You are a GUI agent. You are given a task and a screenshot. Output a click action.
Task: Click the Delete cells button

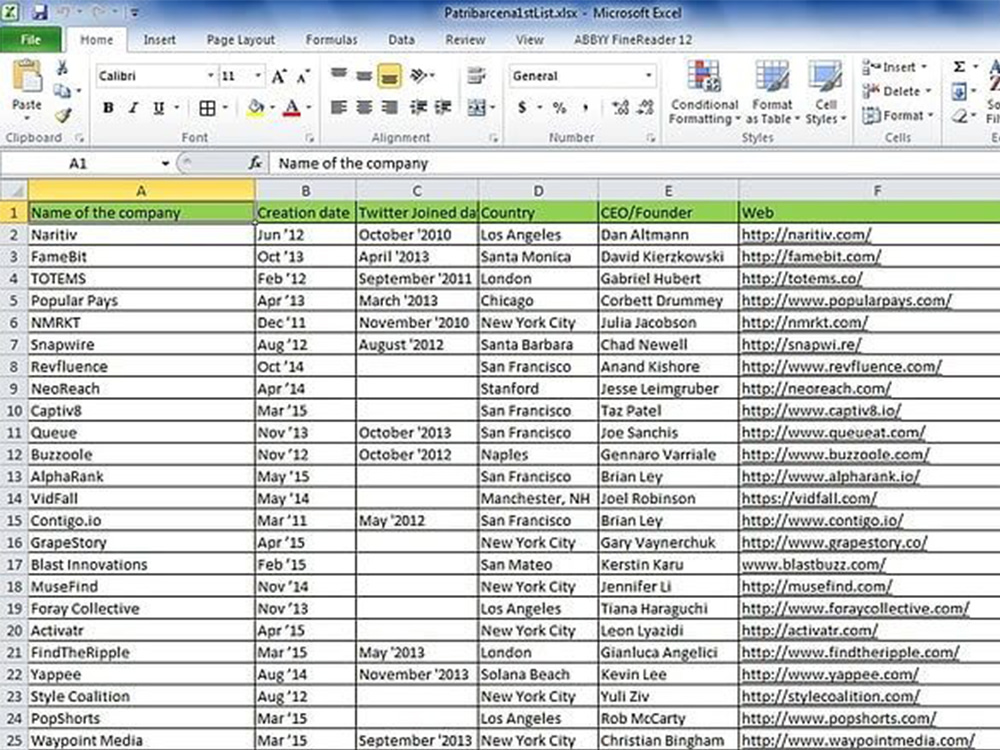[897, 91]
